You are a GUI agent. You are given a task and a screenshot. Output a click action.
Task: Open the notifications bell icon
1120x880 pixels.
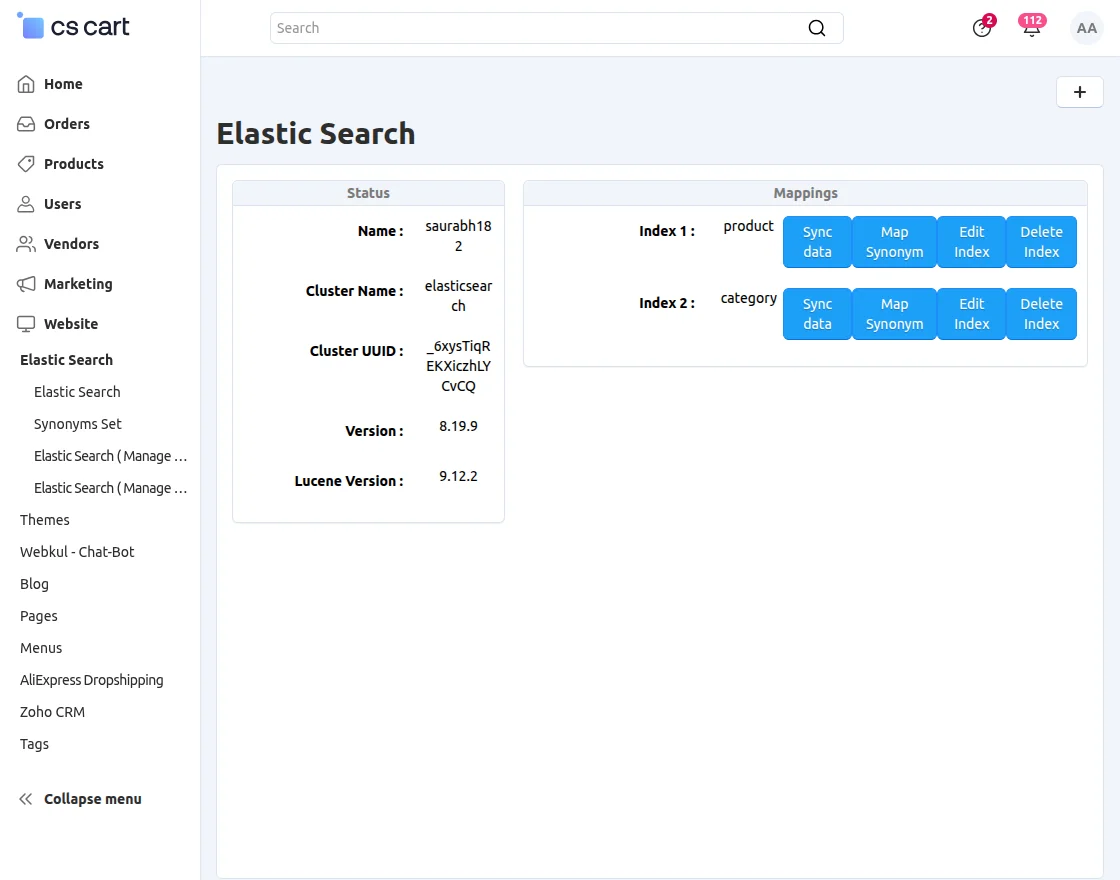[1031, 27]
